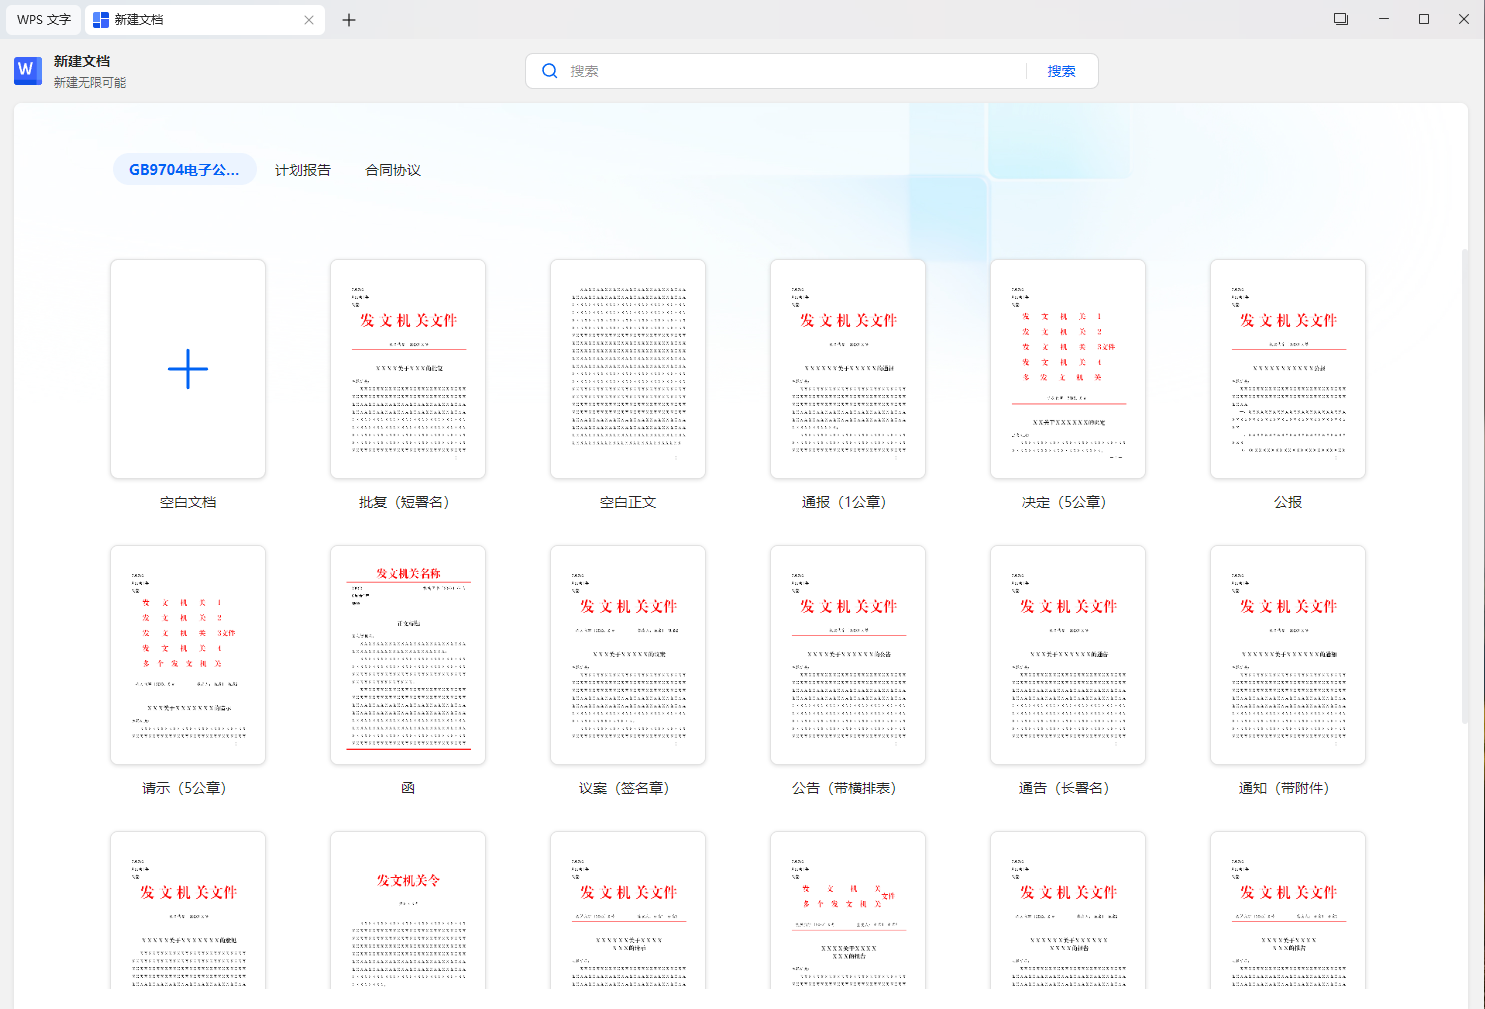Click the window layout icon in title bar

click(x=1341, y=19)
